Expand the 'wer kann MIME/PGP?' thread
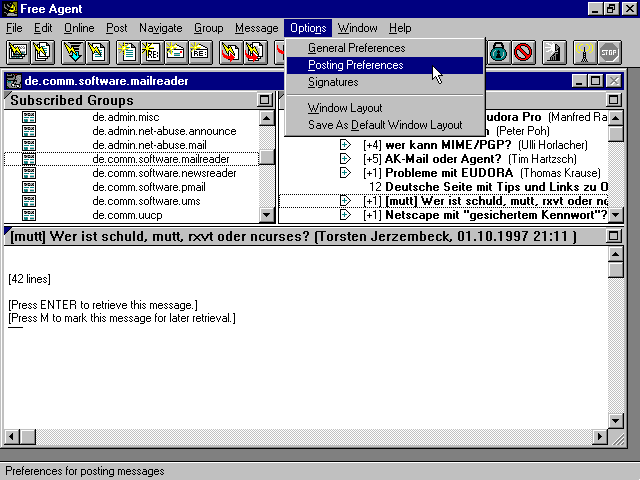Viewport: 640px width, 480px height. pyautogui.click(x=345, y=144)
